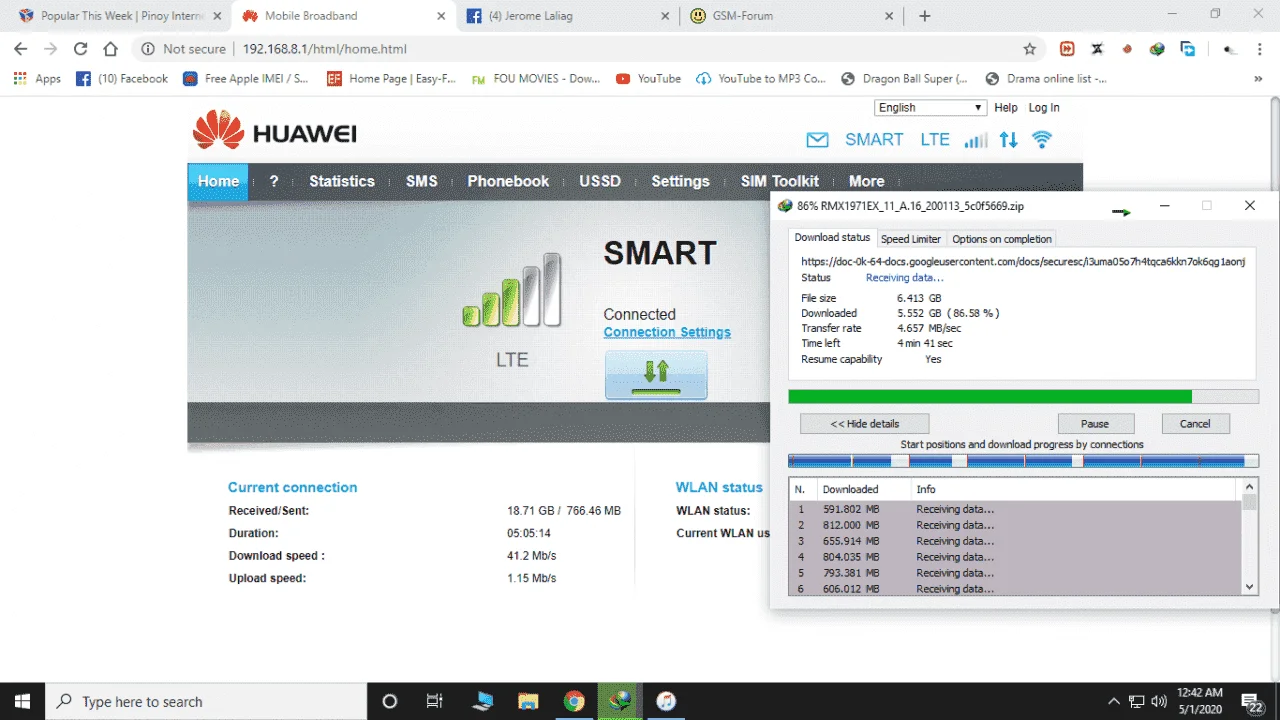This screenshot has height=720, width=1280.
Task: Open the Connection Settings link
Action: [667, 332]
